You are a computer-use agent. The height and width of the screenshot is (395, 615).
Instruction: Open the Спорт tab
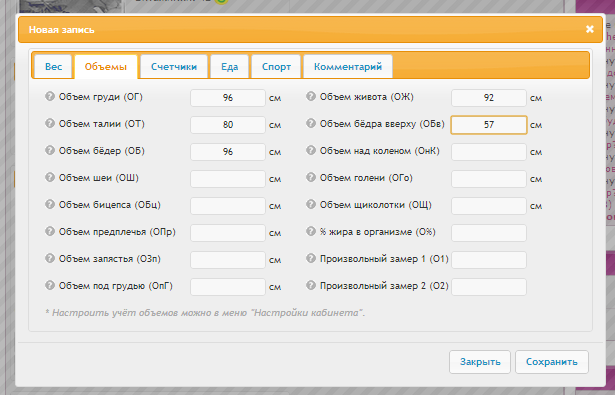pyautogui.click(x=277, y=67)
